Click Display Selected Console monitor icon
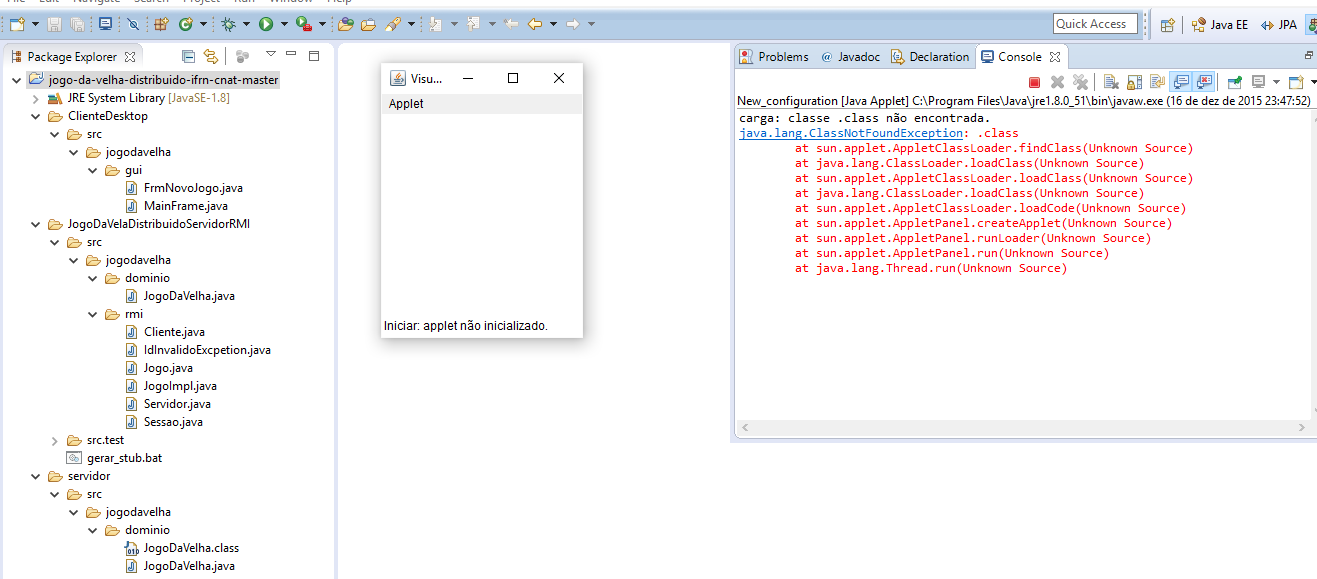This screenshot has height=579, width=1317. [x=1258, y=82]
